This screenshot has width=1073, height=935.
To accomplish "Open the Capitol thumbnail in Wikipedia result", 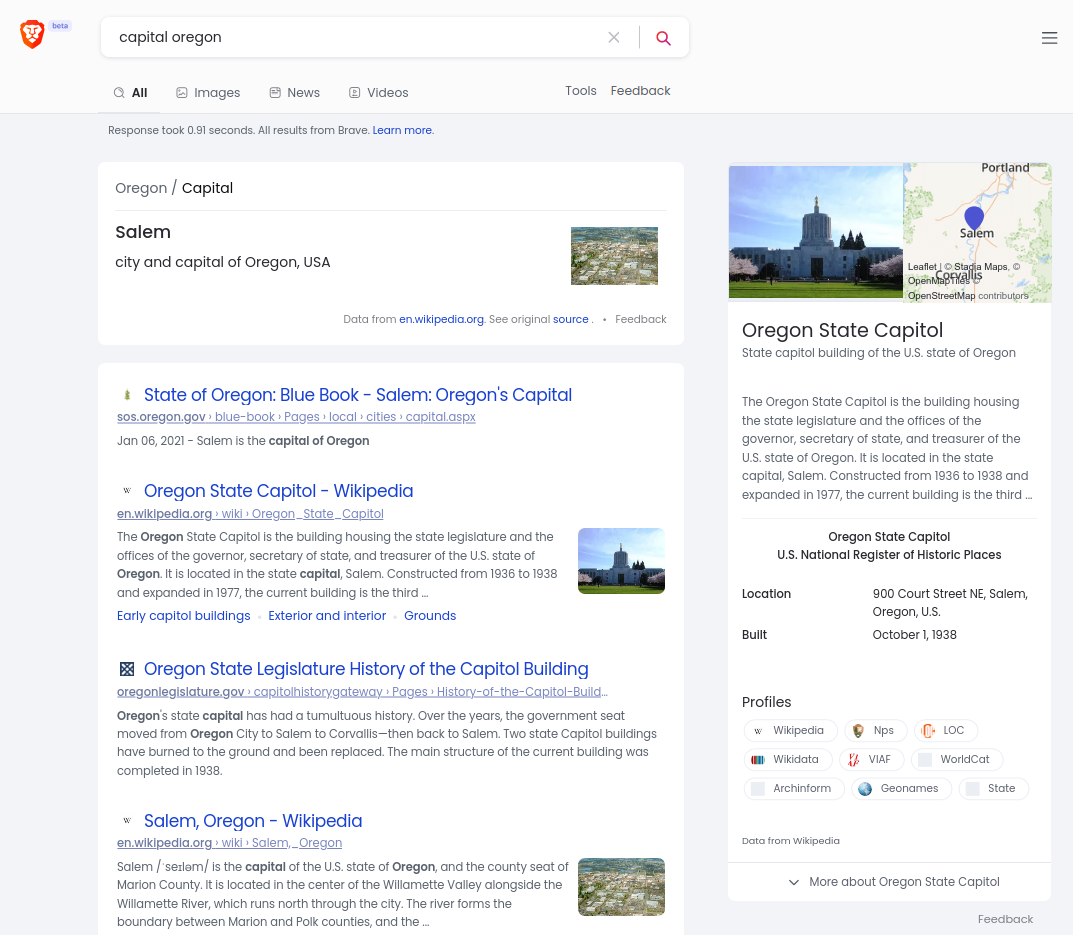I will [x=621, y=561].
